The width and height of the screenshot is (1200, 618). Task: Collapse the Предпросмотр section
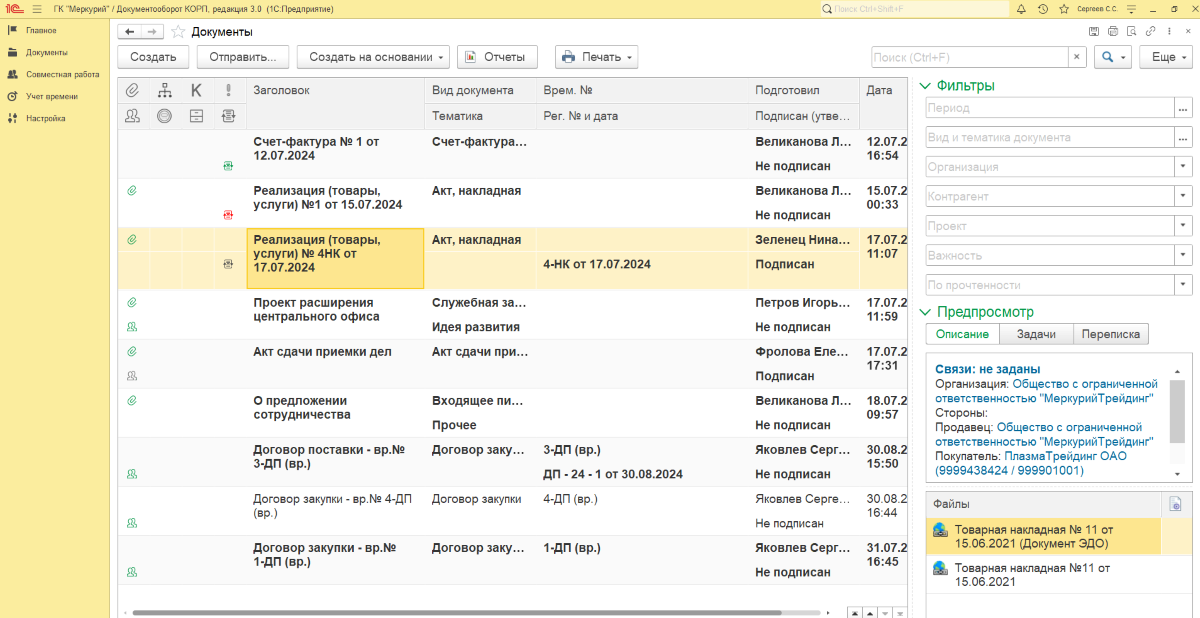pos(925,312)
